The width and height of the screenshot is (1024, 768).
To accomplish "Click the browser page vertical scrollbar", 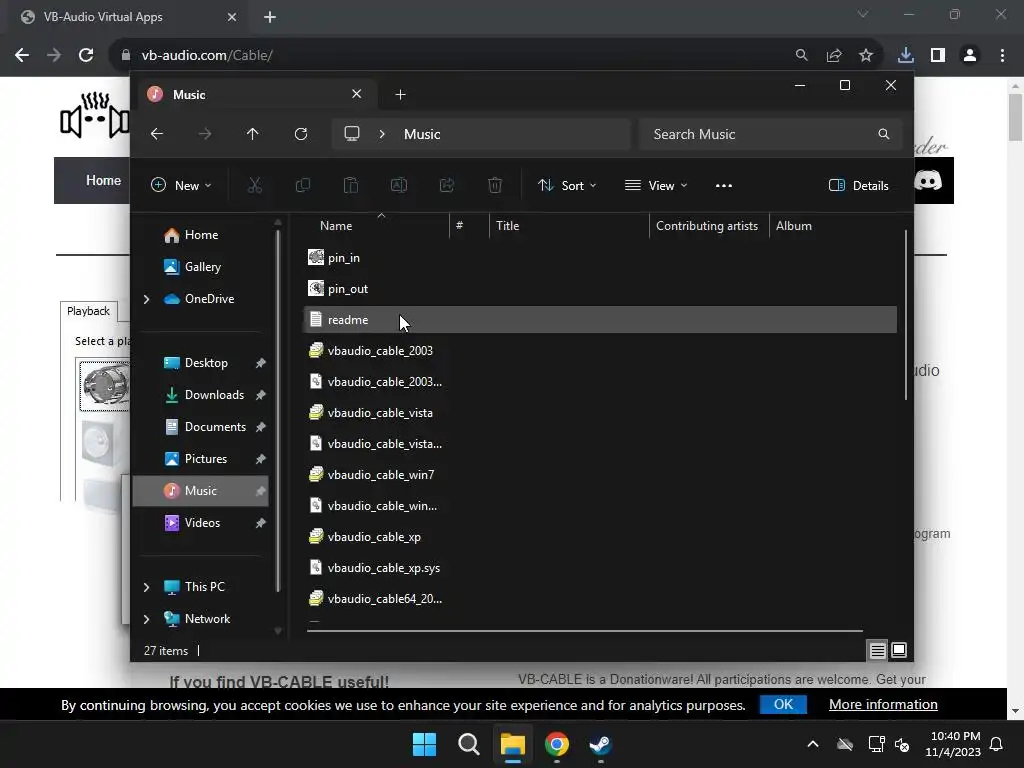I will (1015, 118).
